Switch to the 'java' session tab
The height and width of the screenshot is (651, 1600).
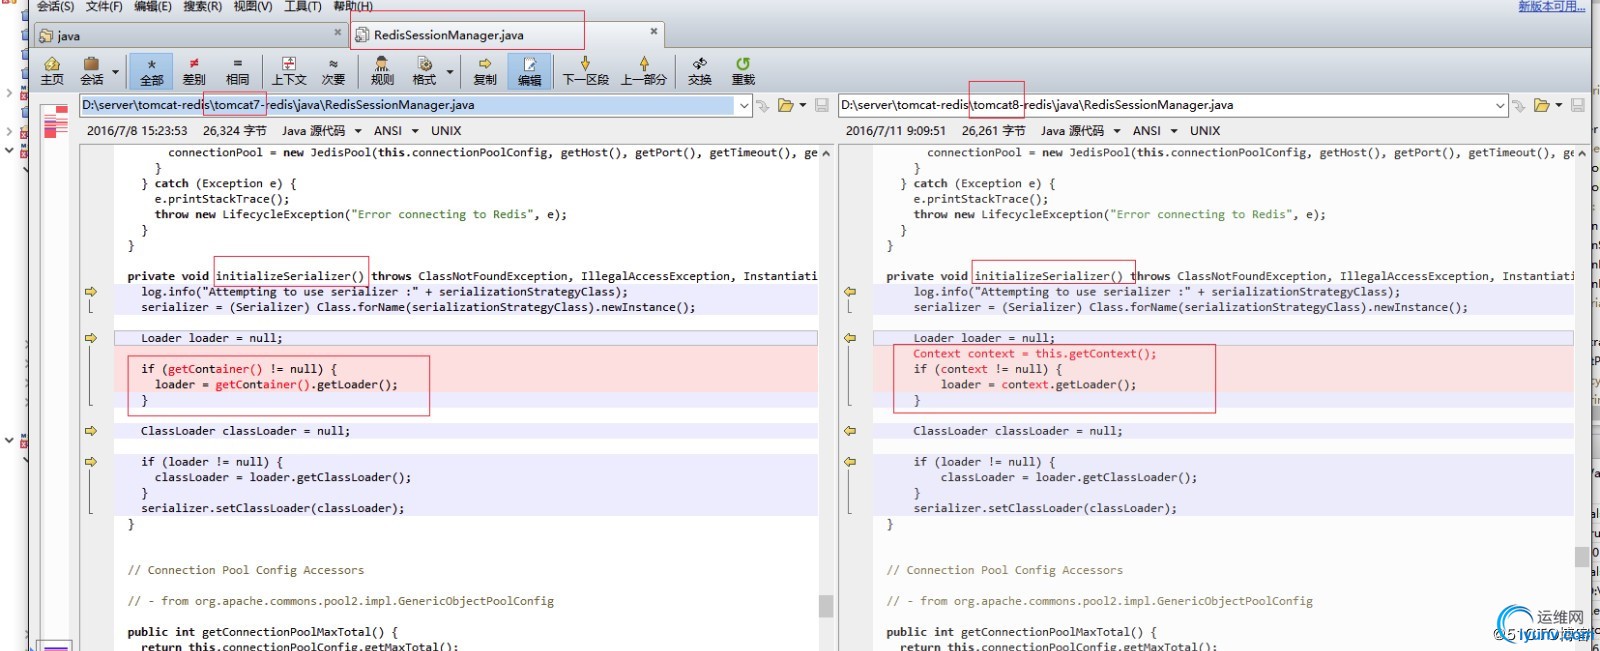coord(190,35)
